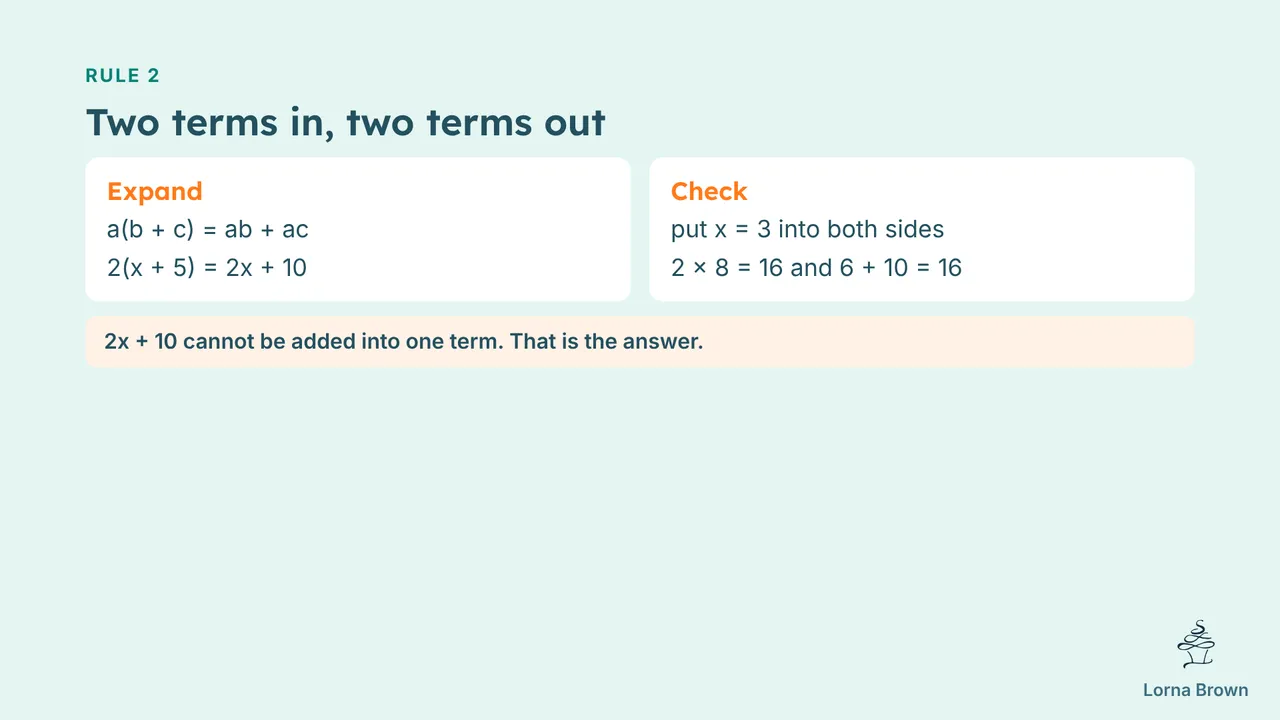The image size is (1280, 720).
Task: Click the RULE 2 label
Action: pos(123,76)
